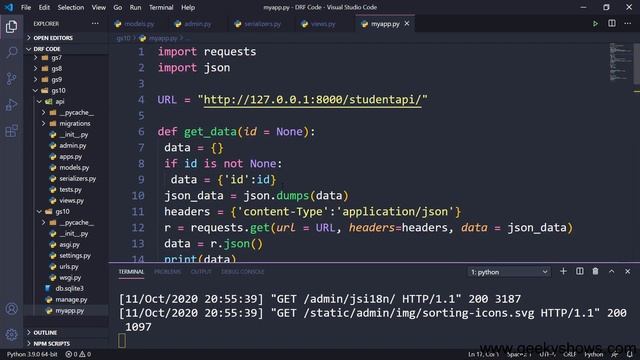
Task: Open the Run and Debug view
Action: click(11, 105)
